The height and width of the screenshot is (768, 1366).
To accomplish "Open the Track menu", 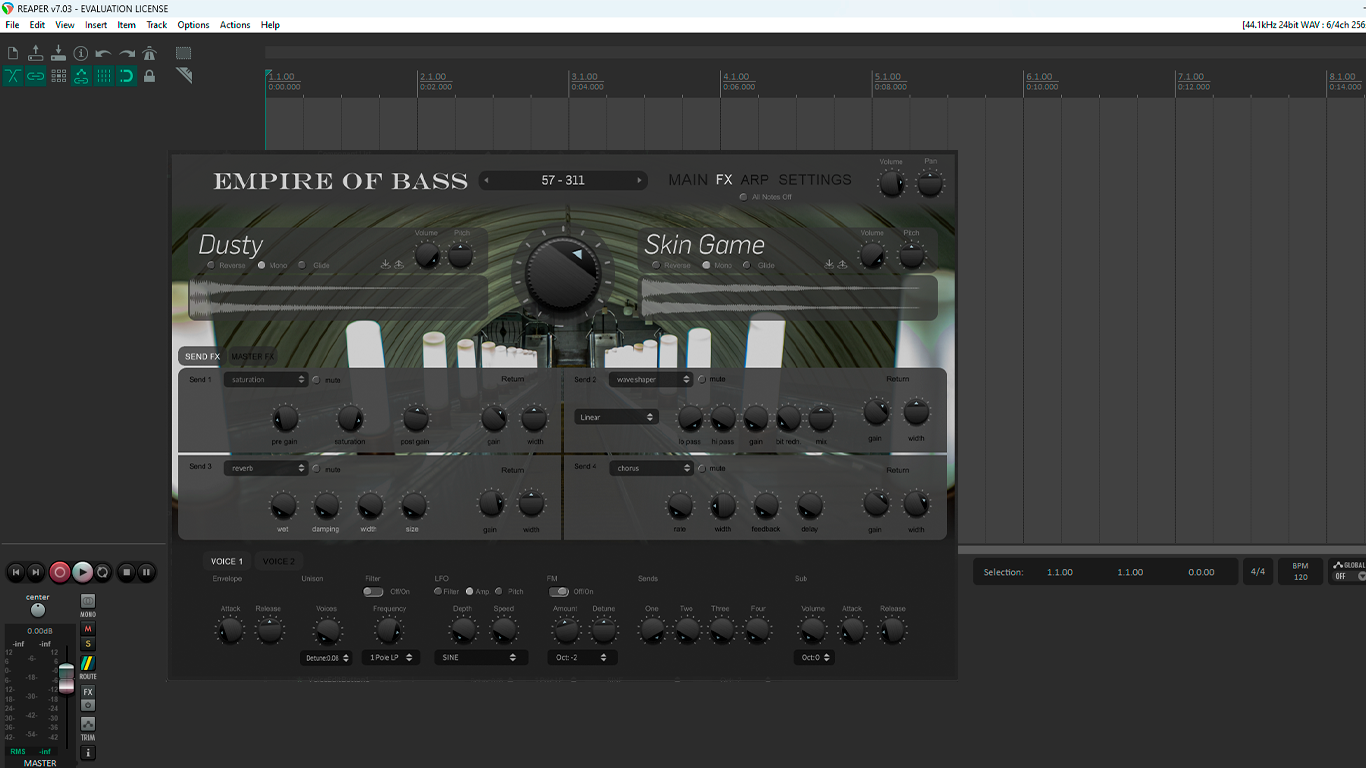I will coord(157,25).
